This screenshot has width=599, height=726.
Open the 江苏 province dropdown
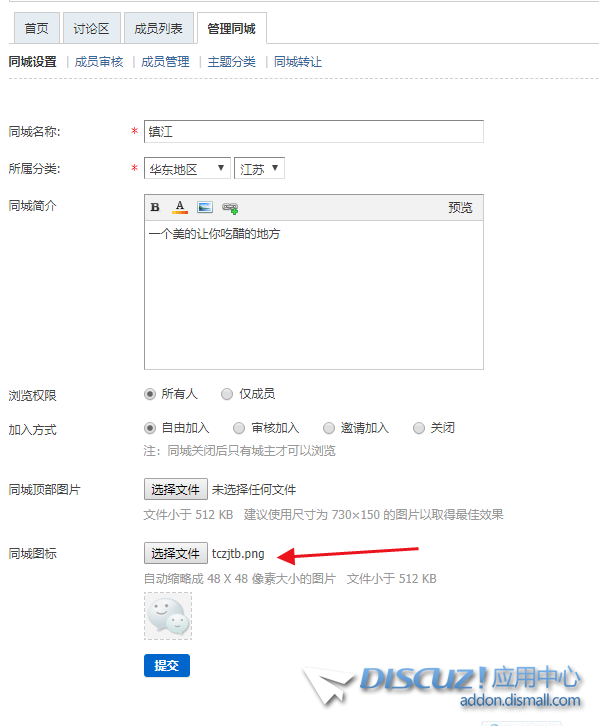click(x=259, y=169)
